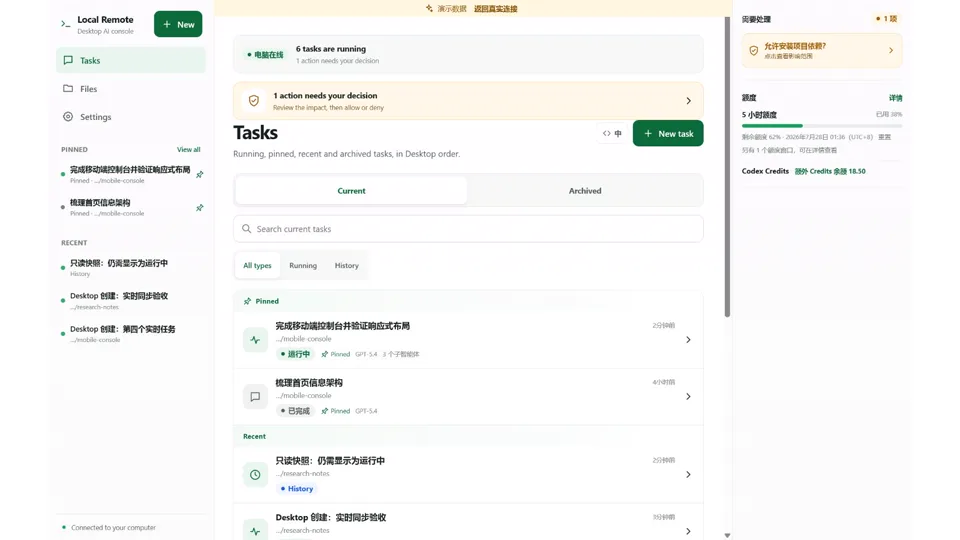This screenshot has width=960, height=540.
Task: Click the 详情 link in quota panel
Action: [895, 98]
